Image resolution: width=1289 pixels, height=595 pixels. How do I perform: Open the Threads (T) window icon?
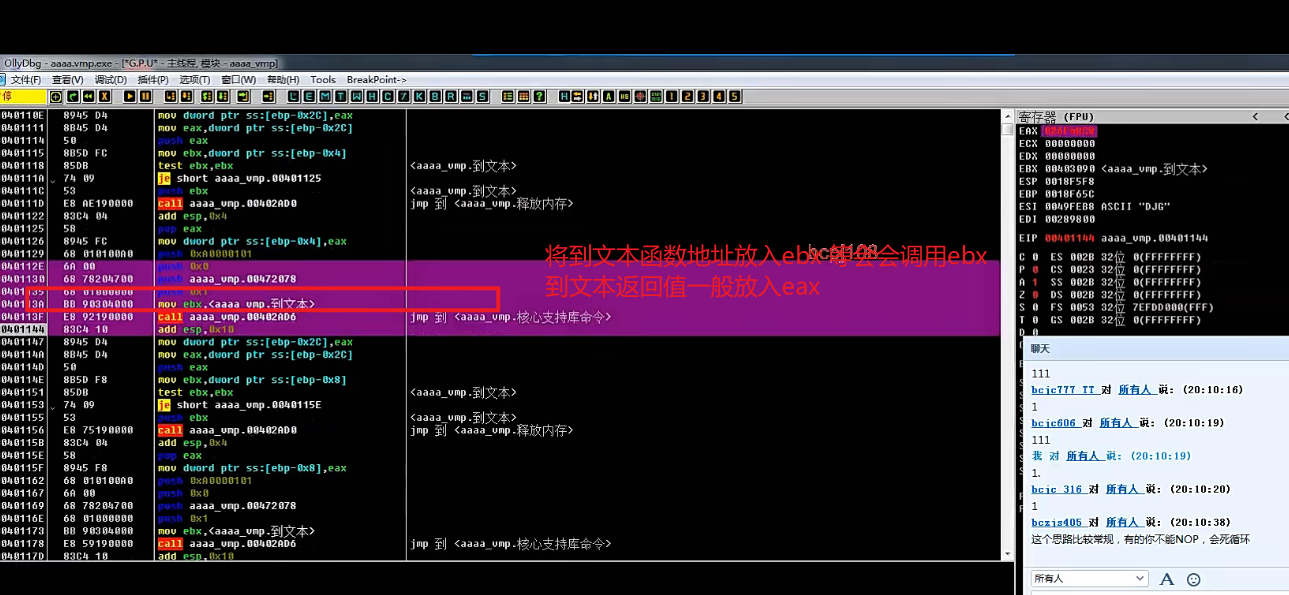point(340,97)
